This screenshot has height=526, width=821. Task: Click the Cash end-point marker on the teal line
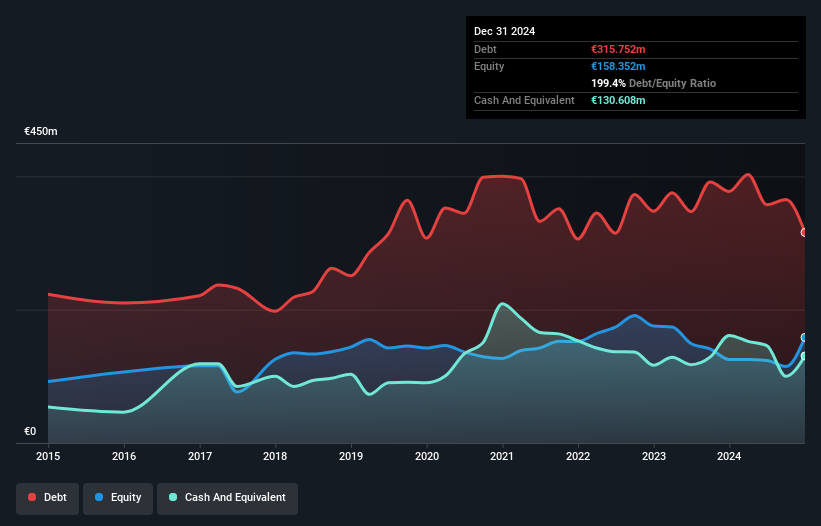point(805,356)
